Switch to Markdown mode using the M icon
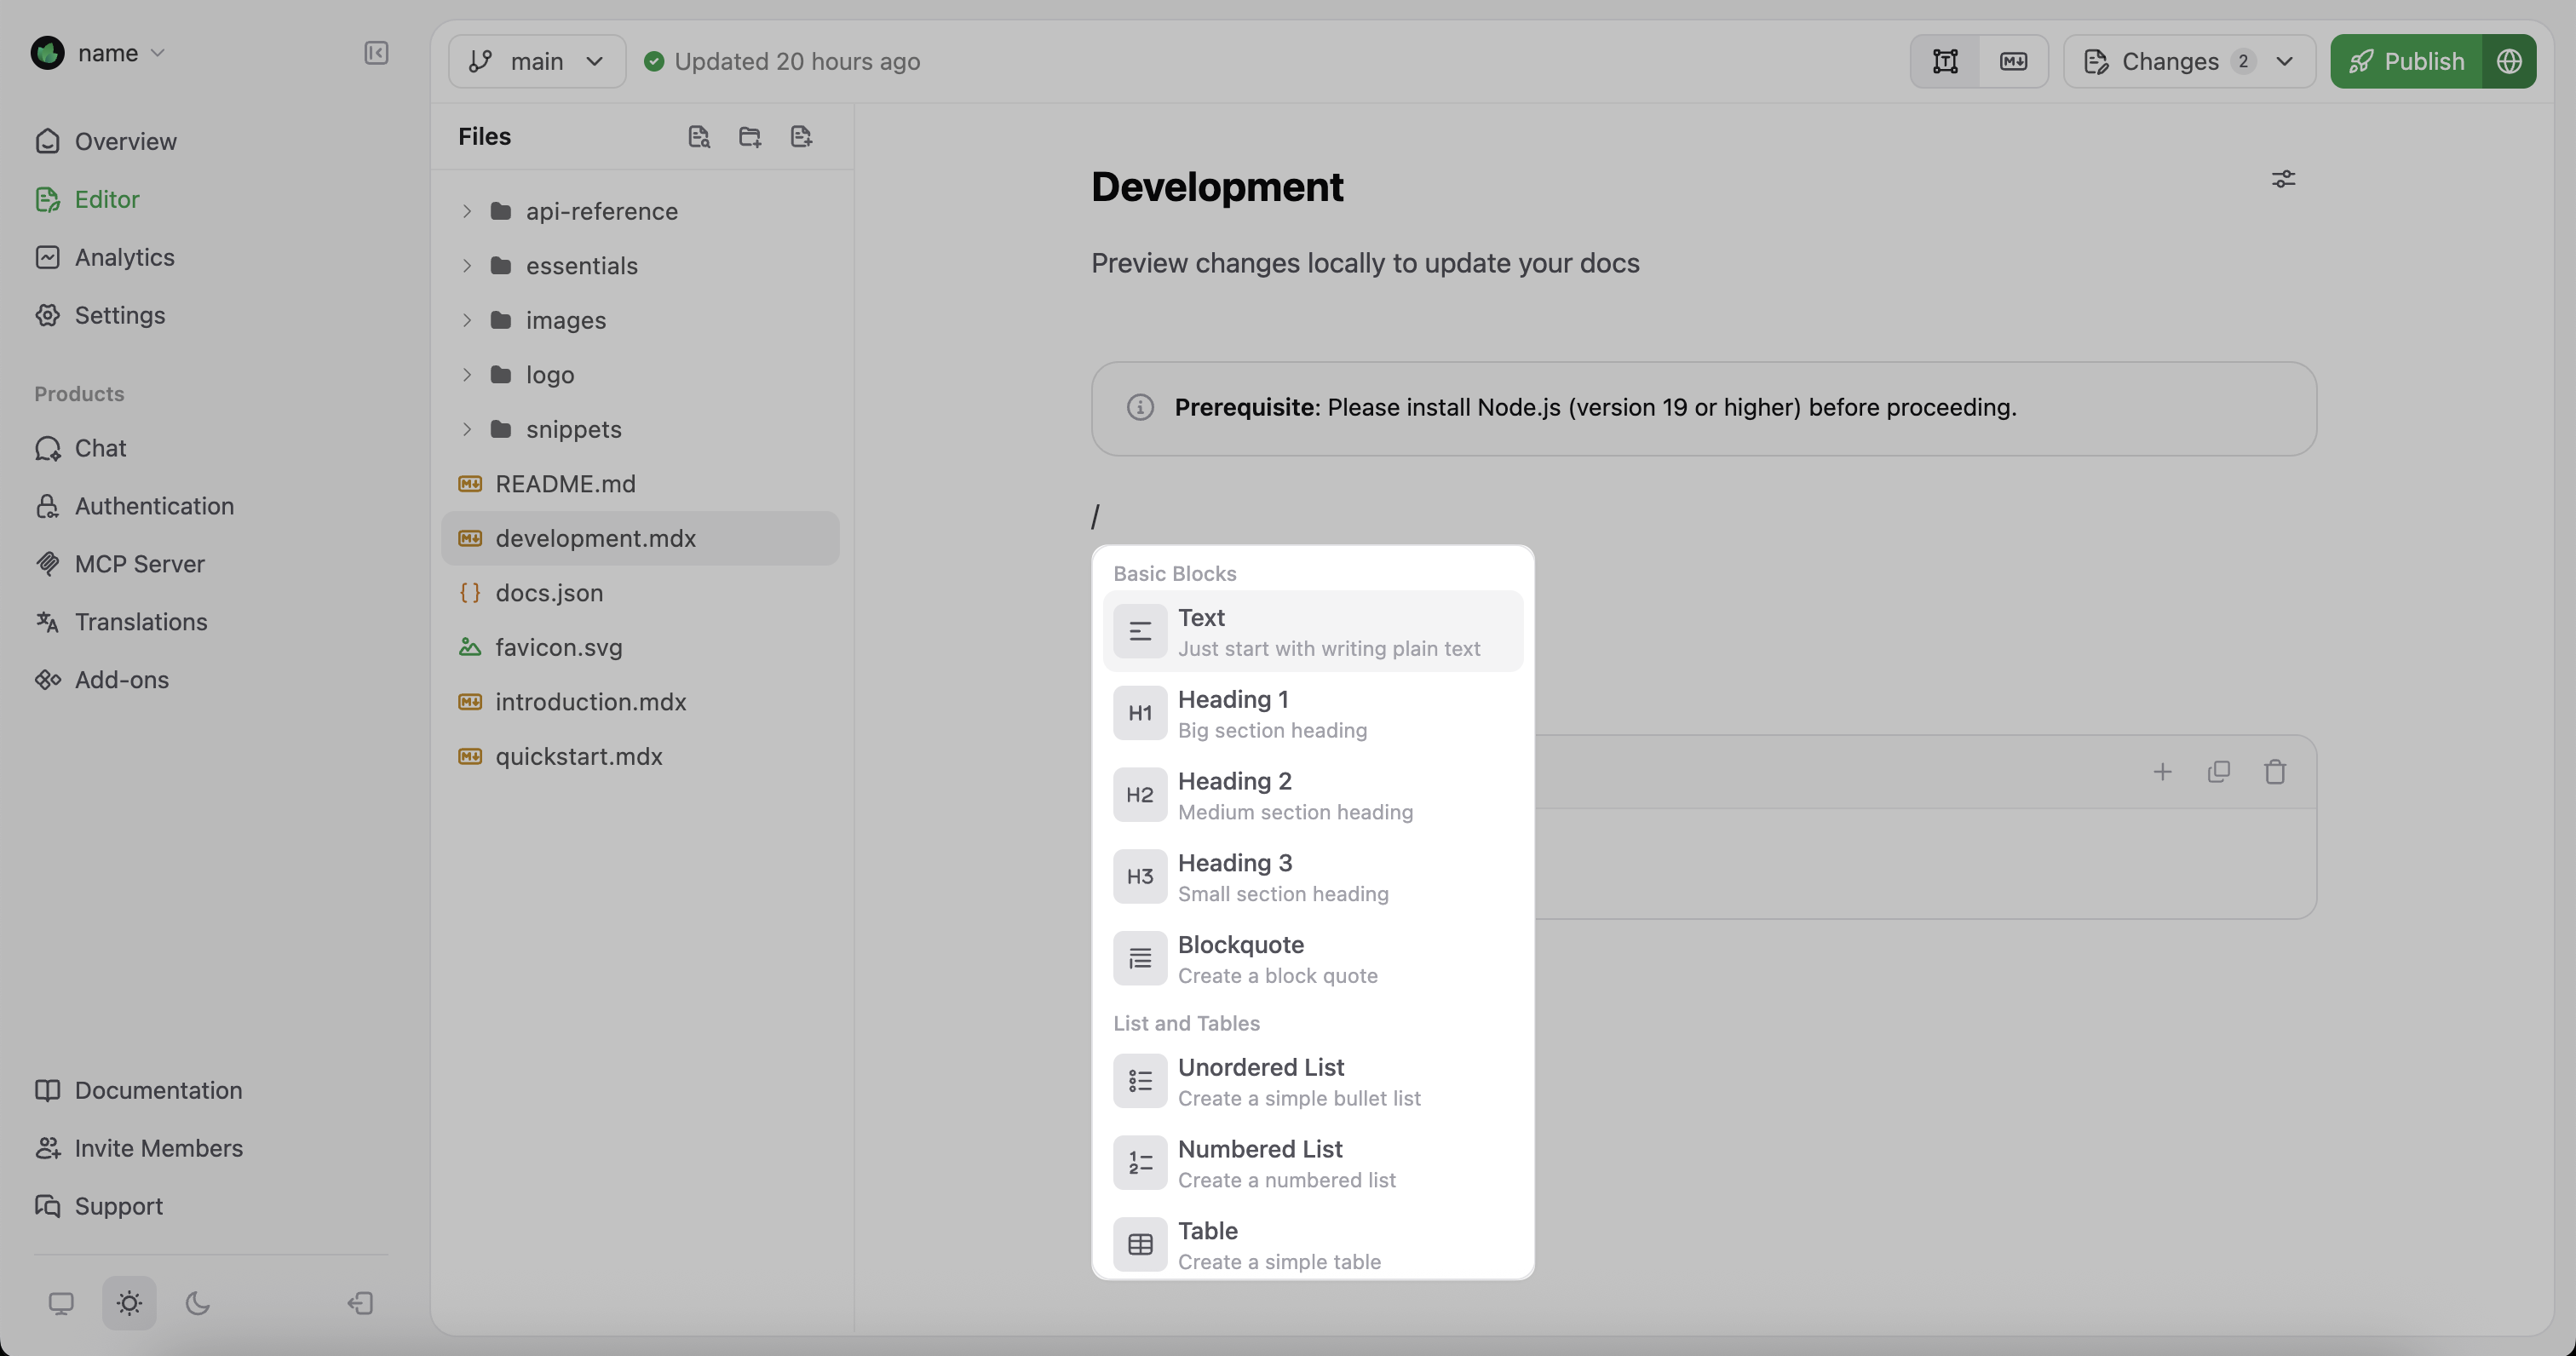This screenshot has width=2576, height=1356. 2014,61
